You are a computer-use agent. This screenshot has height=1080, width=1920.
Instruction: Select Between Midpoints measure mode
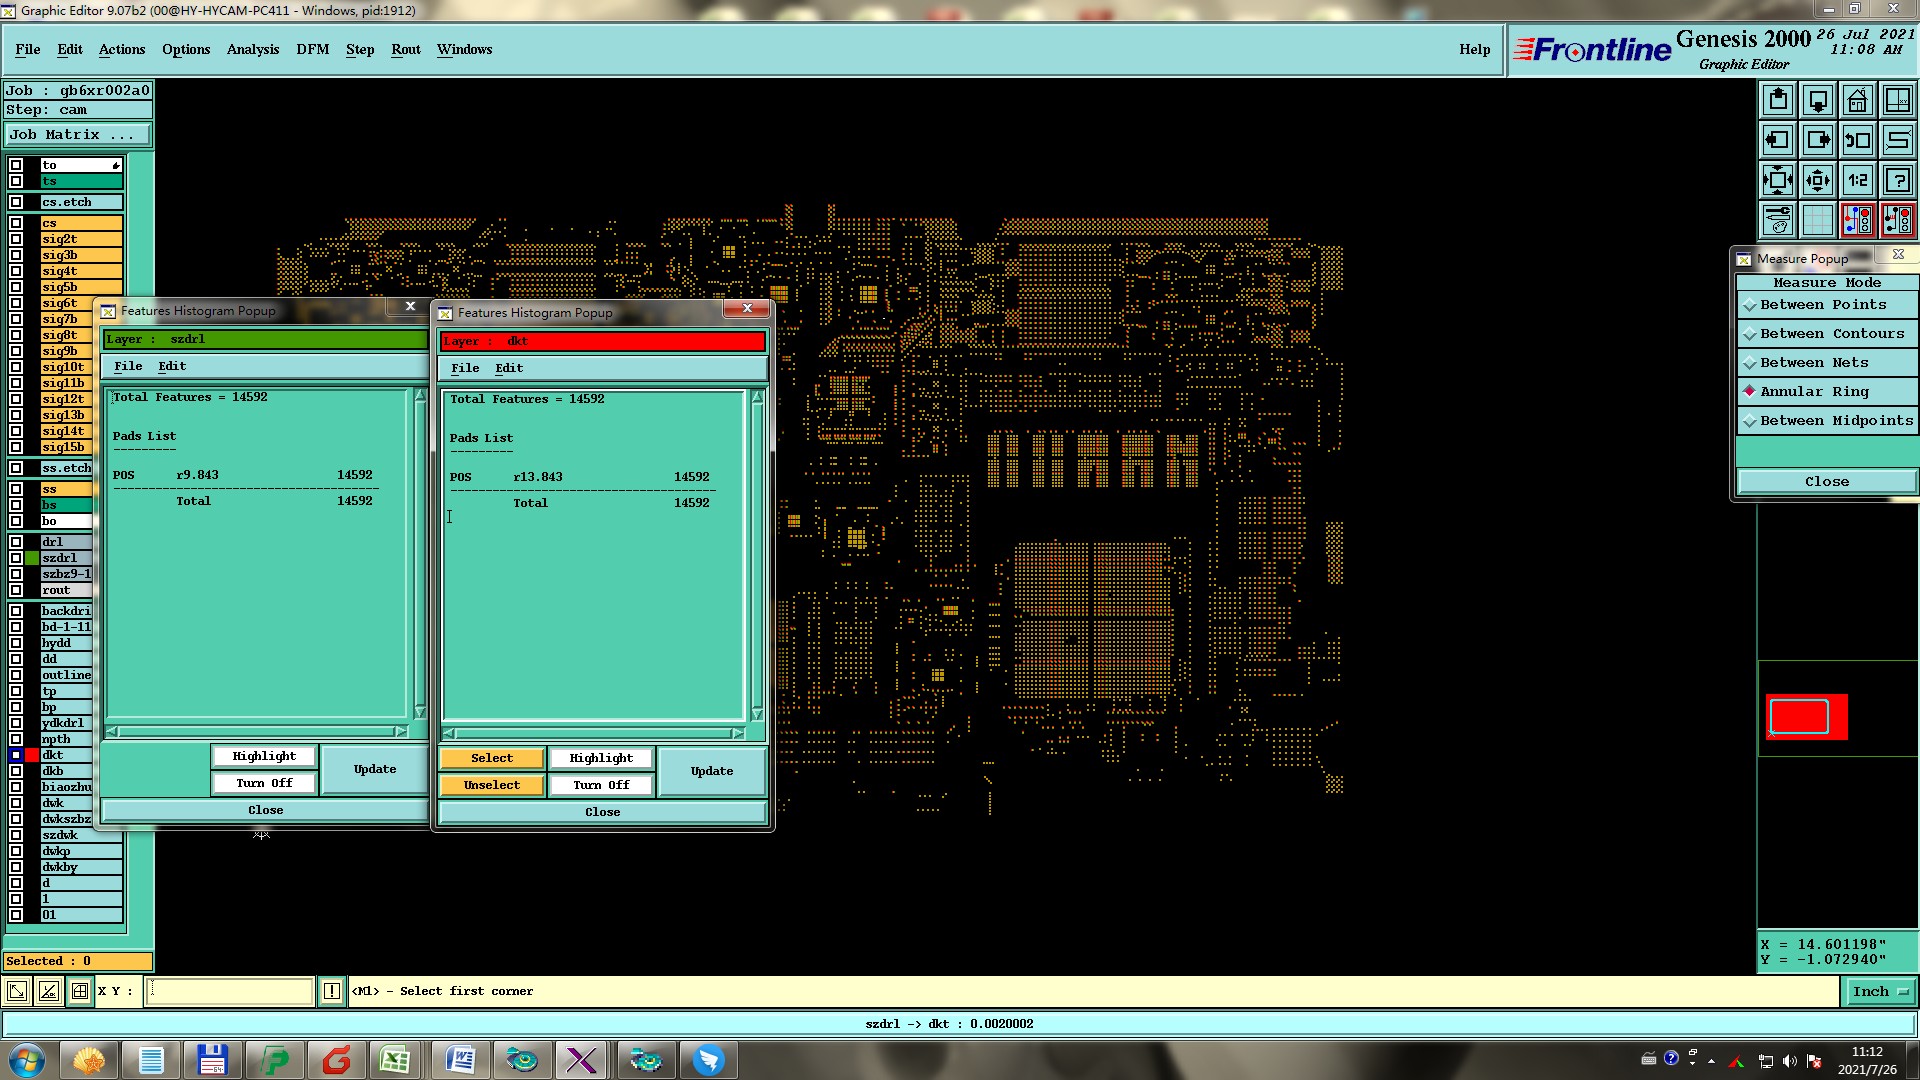tap(1835, 421)
